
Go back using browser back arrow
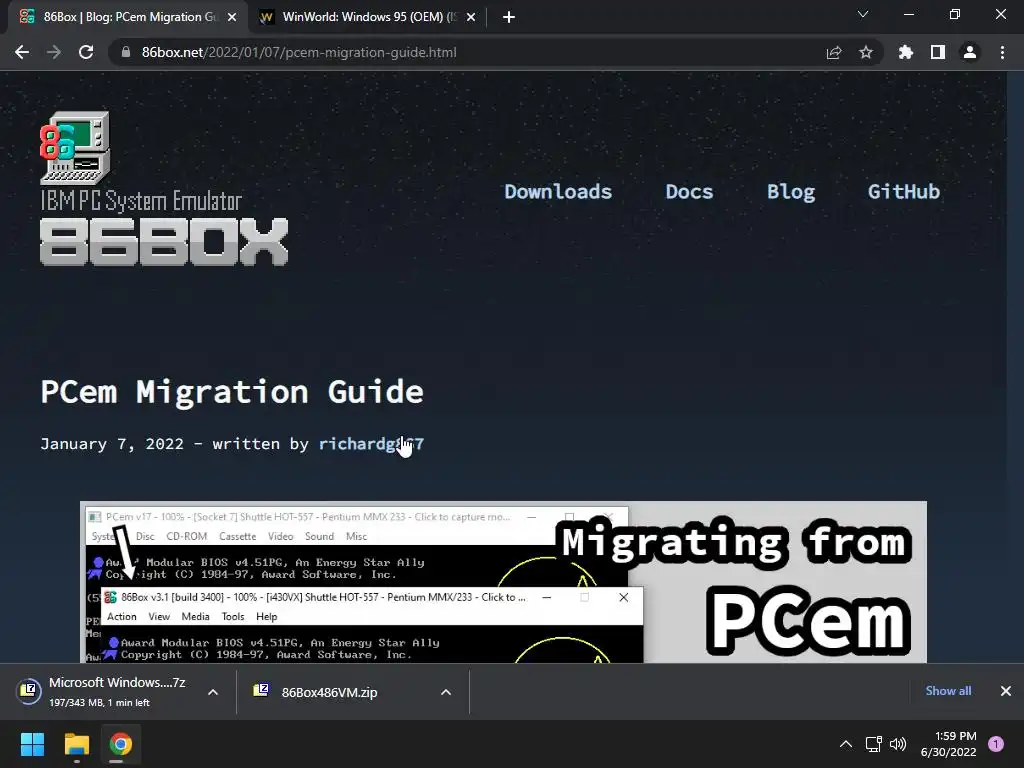point(22,52)
